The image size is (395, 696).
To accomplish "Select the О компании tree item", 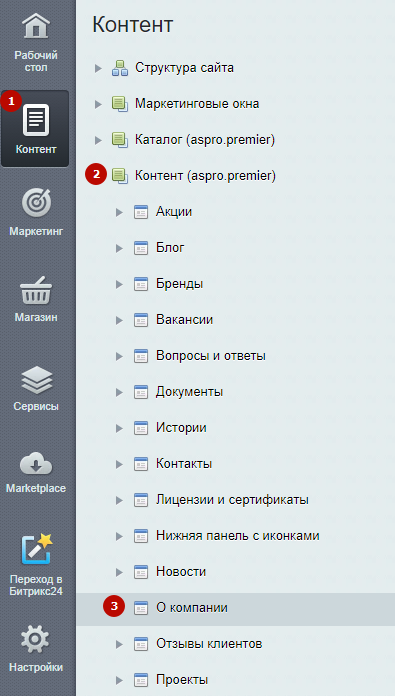I will click(x=236, y=608).
